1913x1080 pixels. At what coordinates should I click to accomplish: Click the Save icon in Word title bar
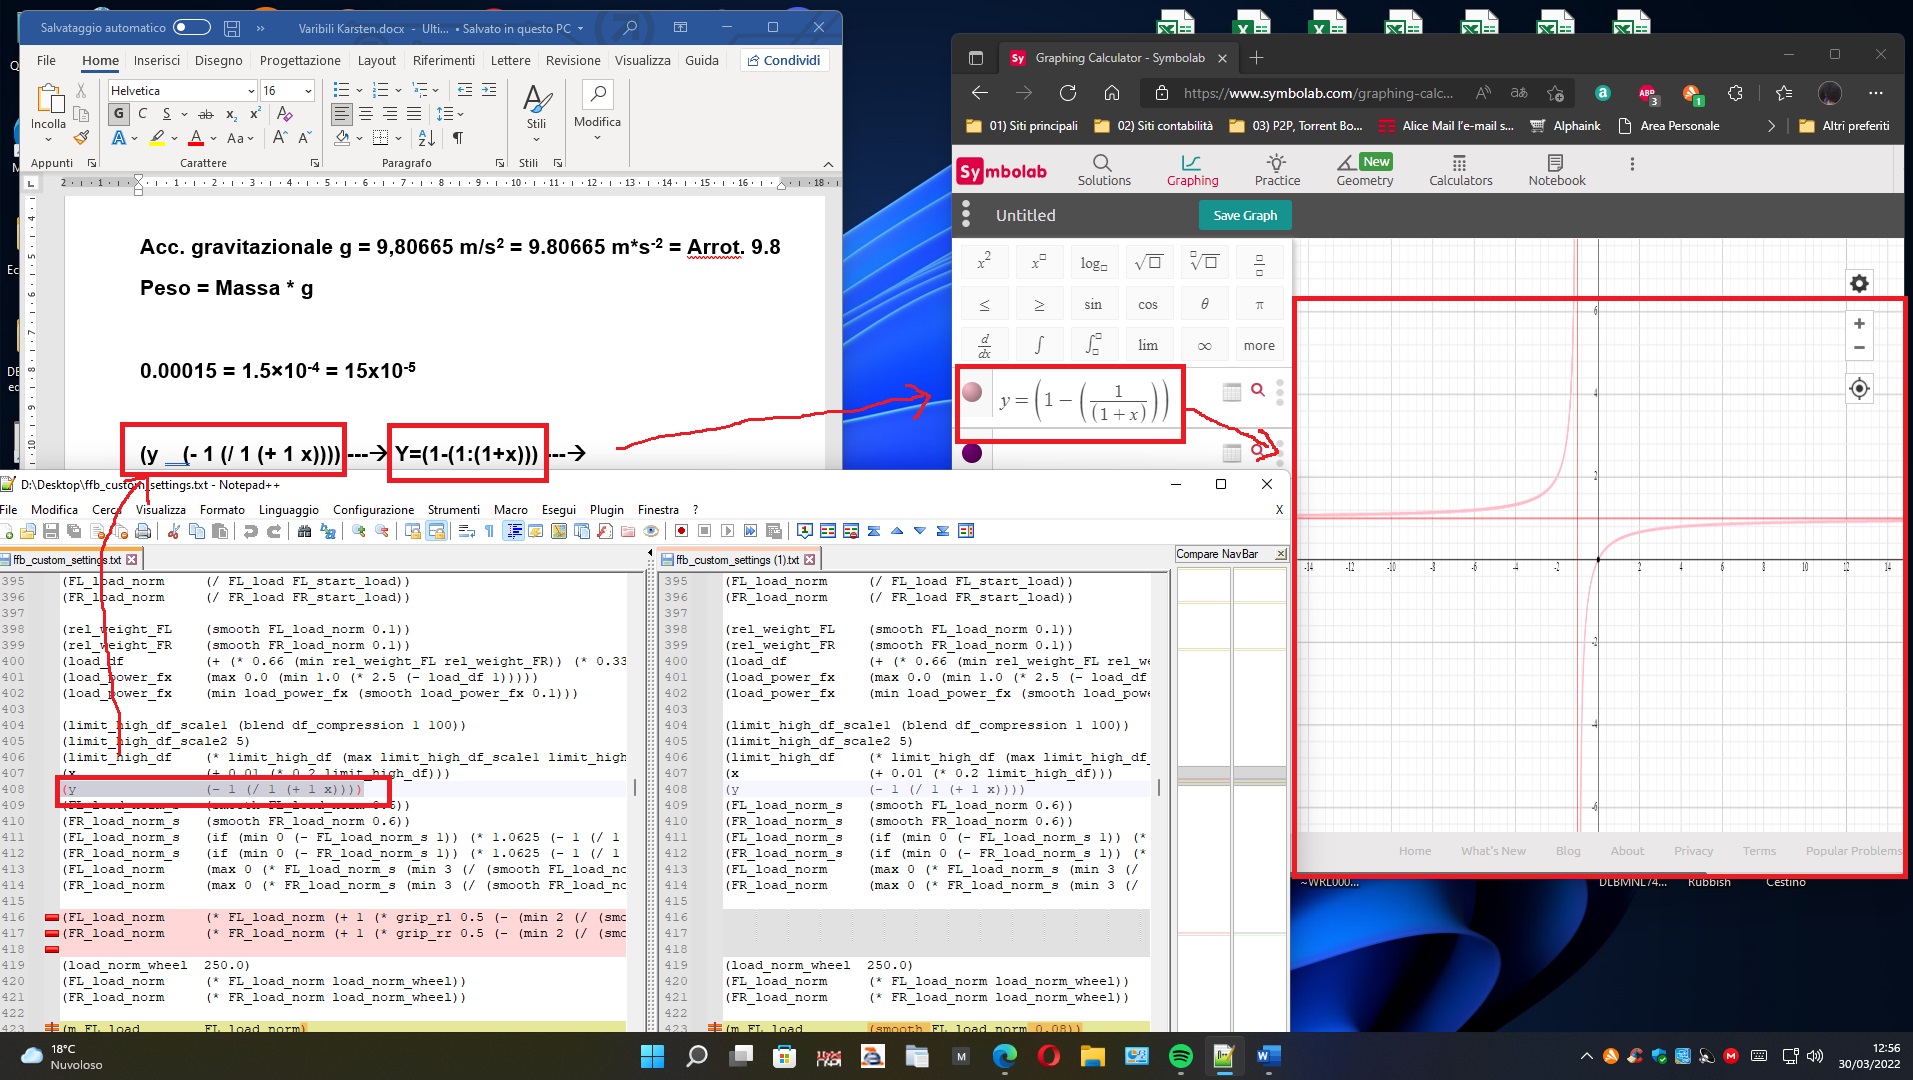[232, 28]
